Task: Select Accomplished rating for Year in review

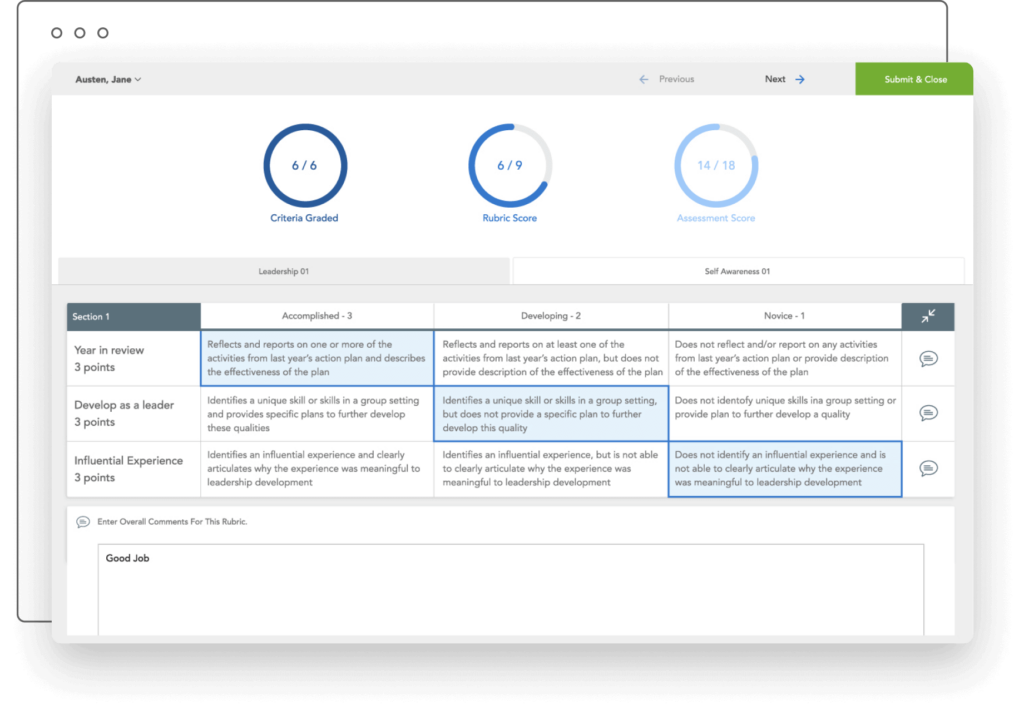Action: (317, 358)
